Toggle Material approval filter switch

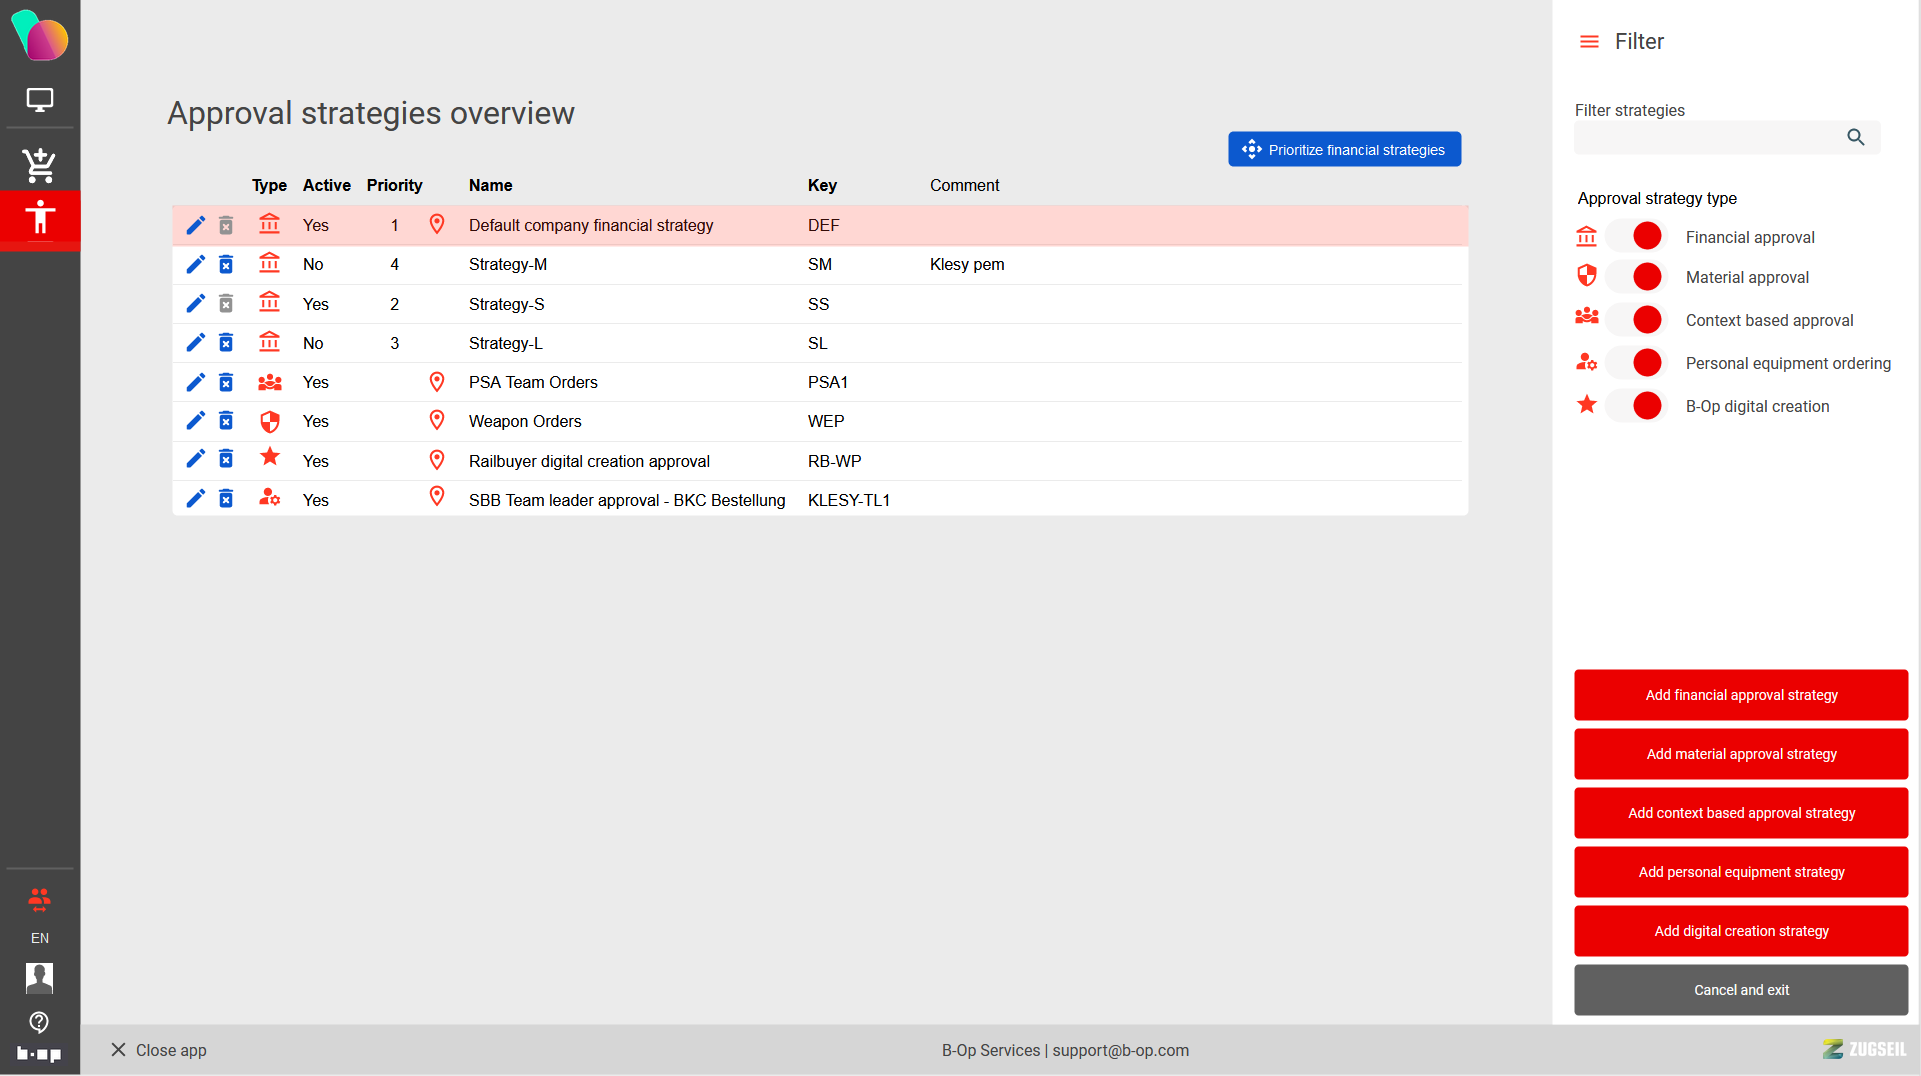pos(1636,277)
